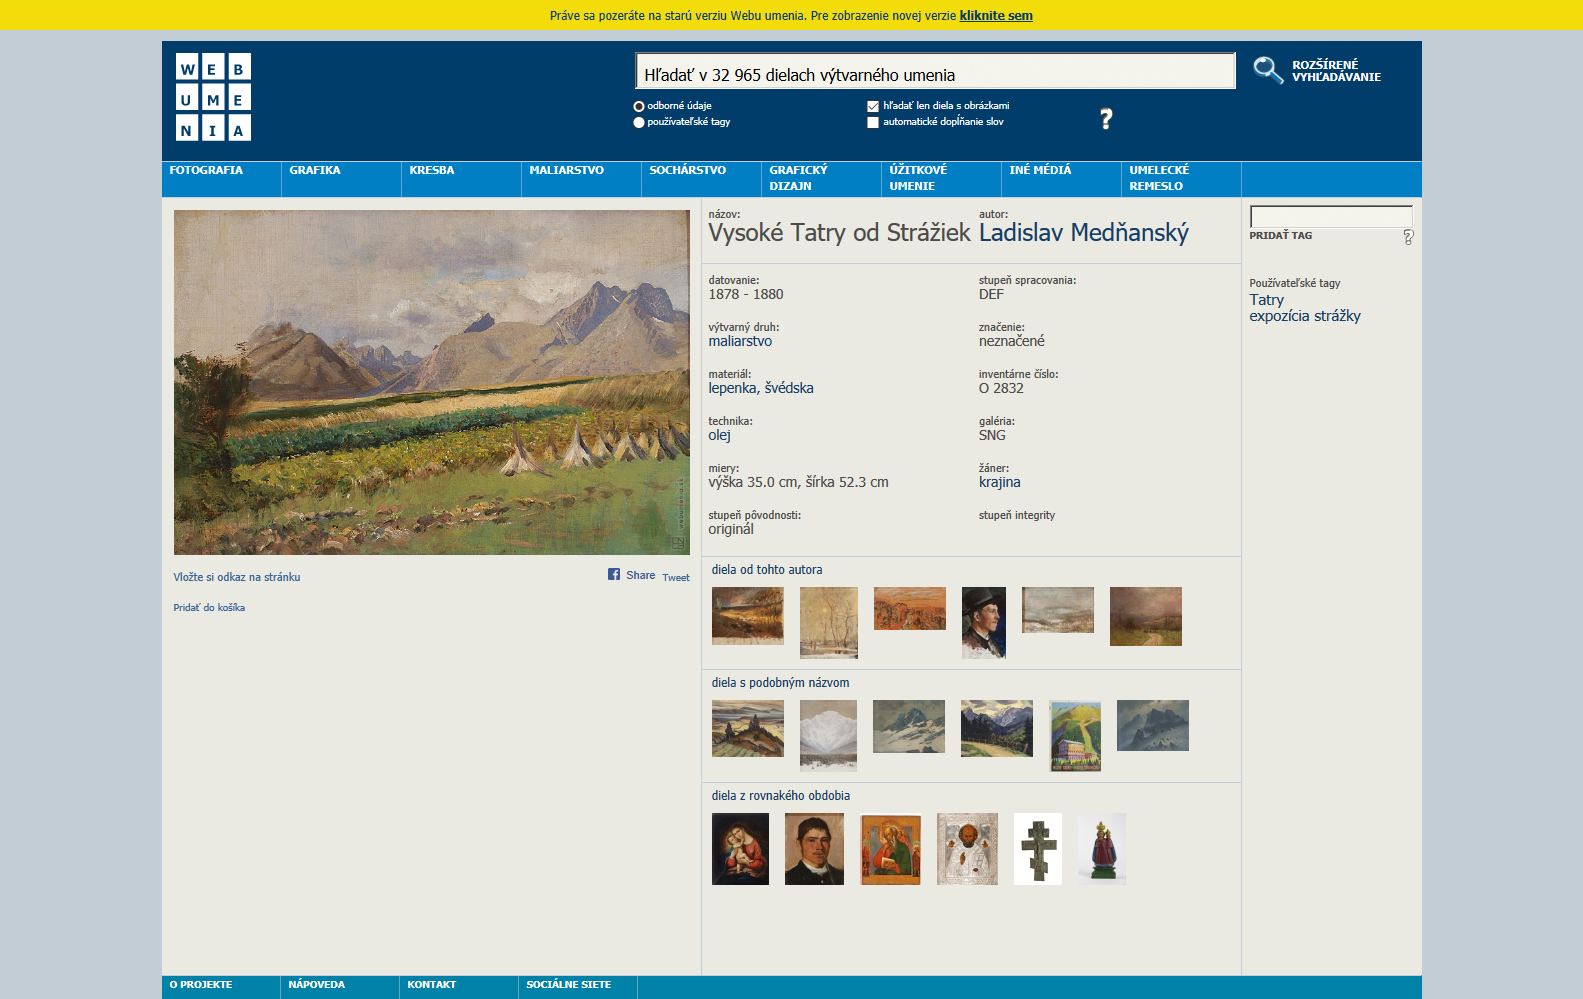Open the green poster with building thumbnail
1583x999 pixels.
[x=1075, y=735]
